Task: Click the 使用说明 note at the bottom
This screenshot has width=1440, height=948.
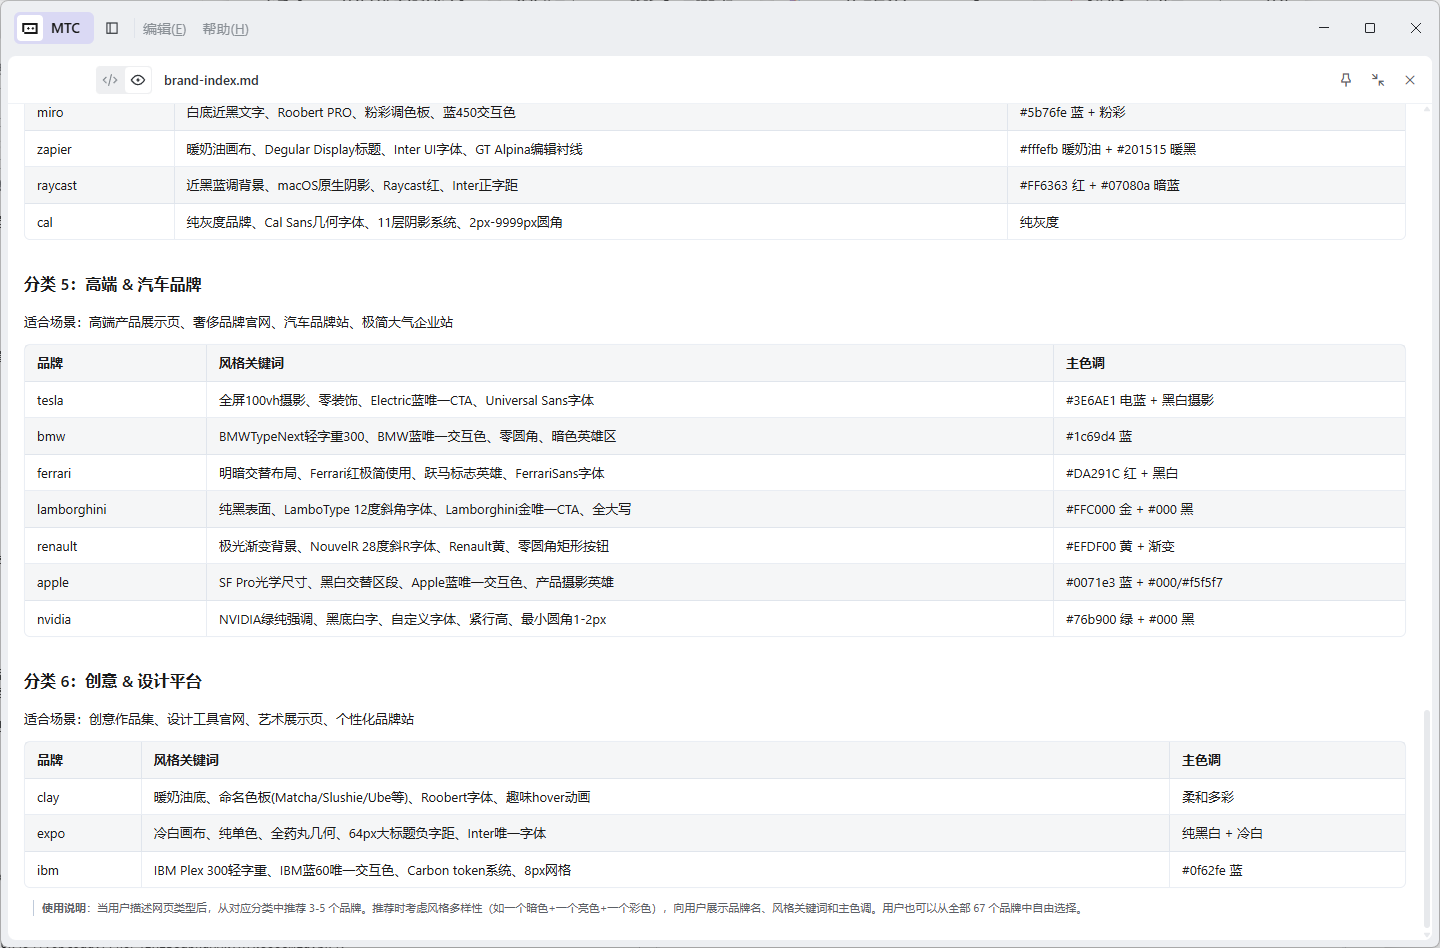Action: (x=564, y=909)
